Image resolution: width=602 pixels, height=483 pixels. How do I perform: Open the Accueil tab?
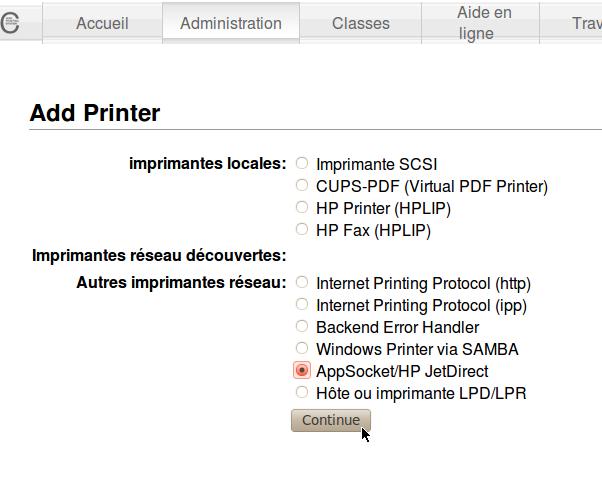pyautogui.click(x=102, y=23)
